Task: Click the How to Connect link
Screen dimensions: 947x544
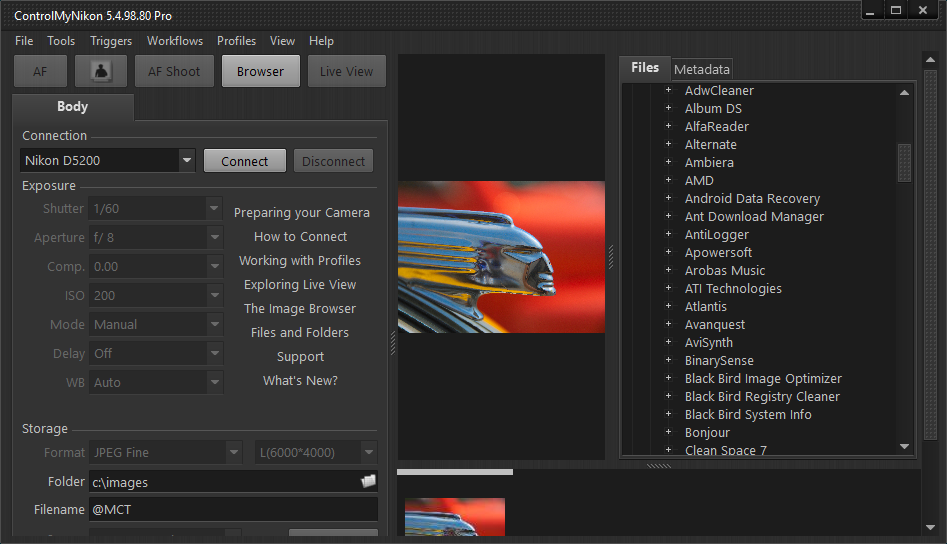Action: (x=300, y=237)
